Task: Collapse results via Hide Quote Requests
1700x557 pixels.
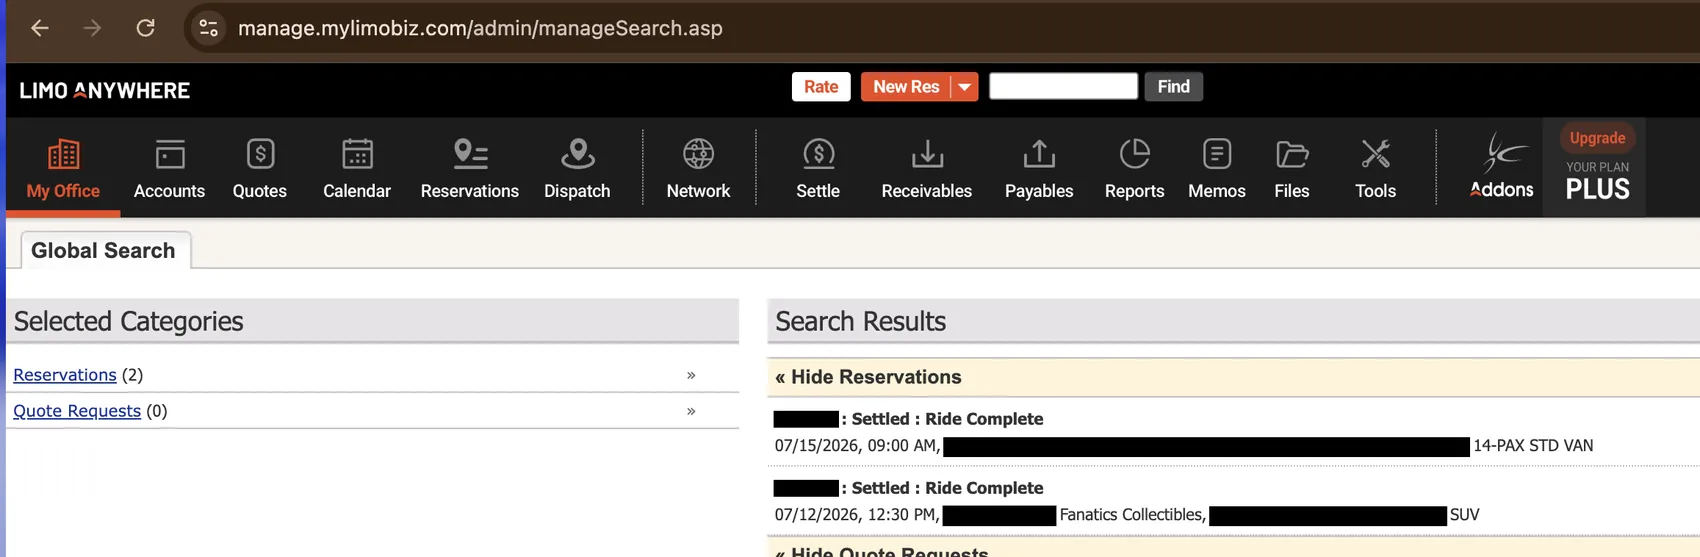Action: click(x=881, y=551)
